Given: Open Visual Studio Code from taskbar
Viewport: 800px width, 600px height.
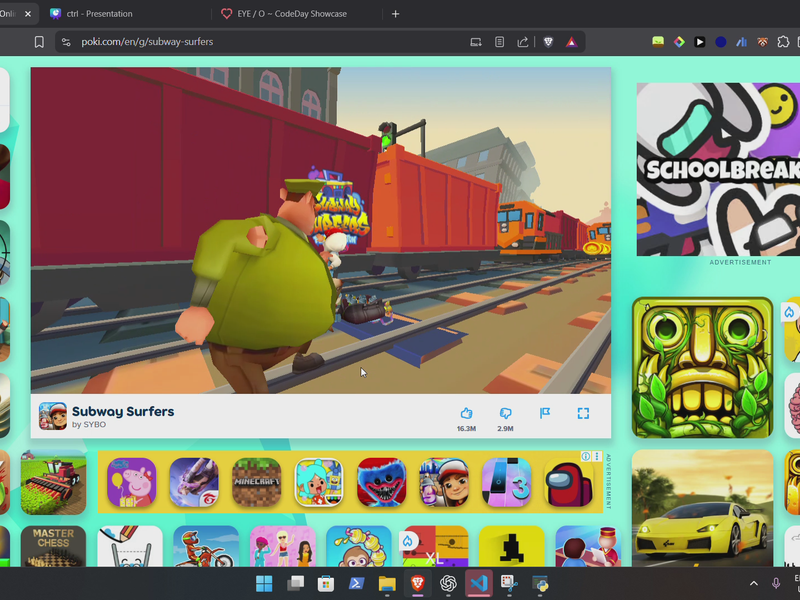Looking at the screenshot, I should (x=479, y=583).
